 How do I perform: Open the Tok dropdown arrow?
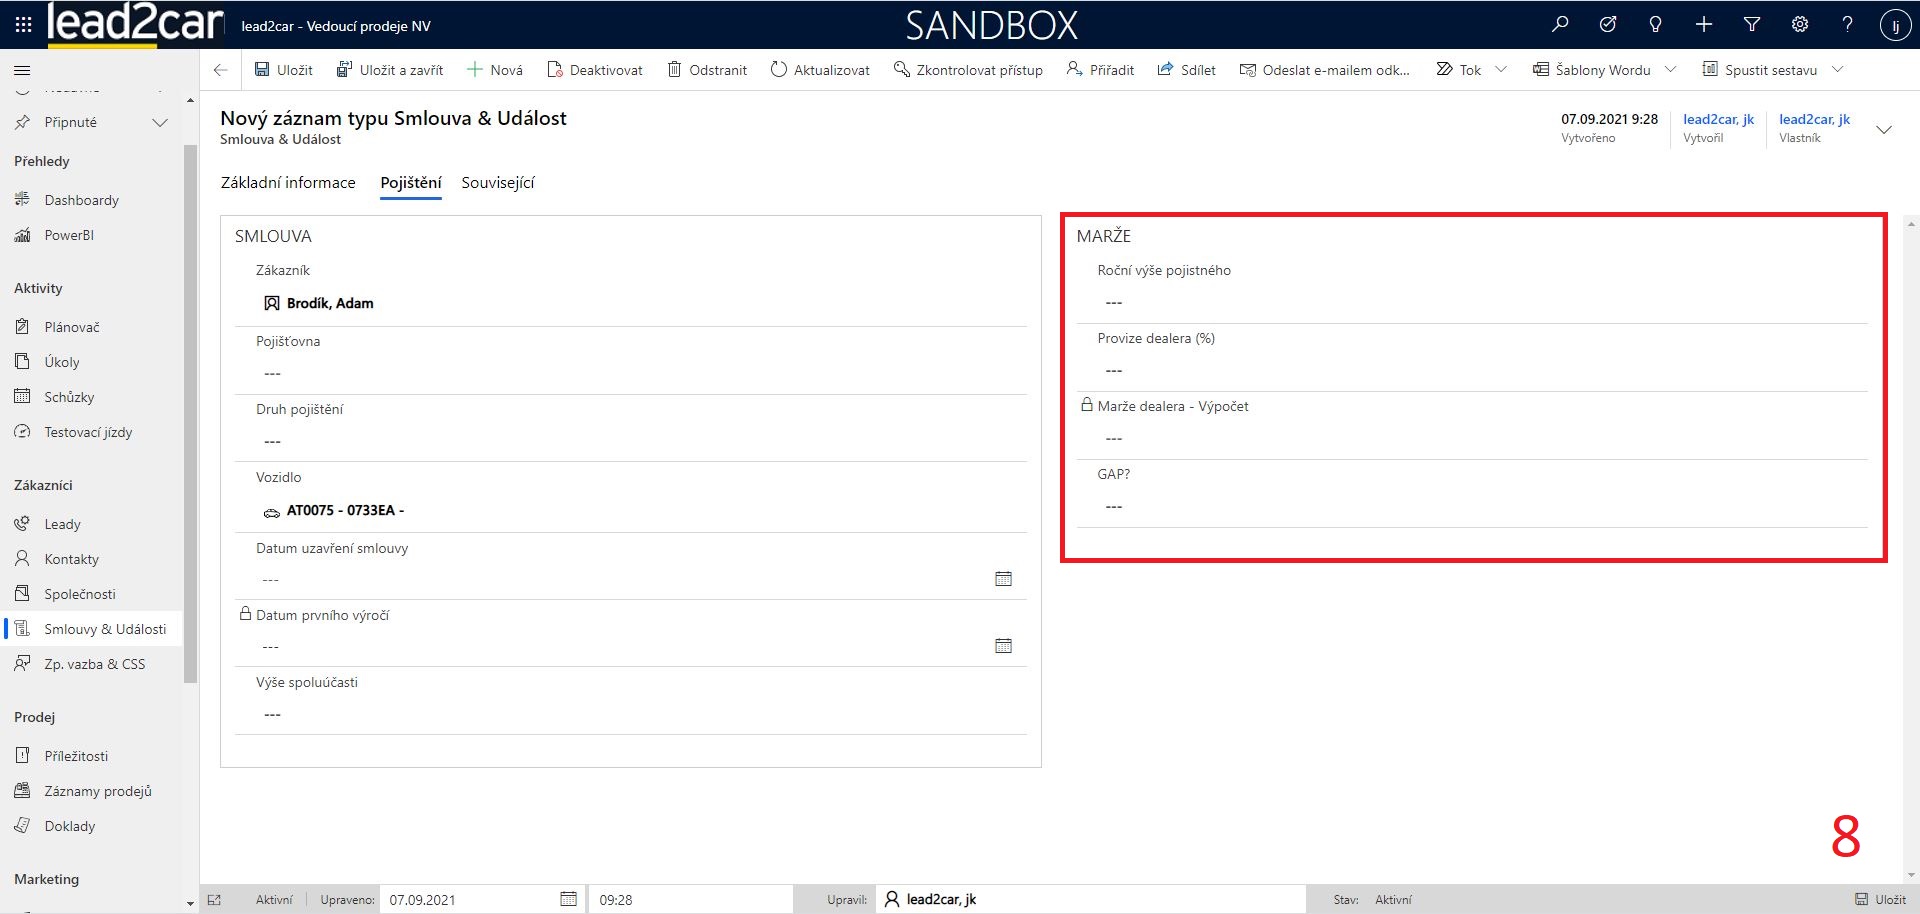click(x=1501, y=70)
